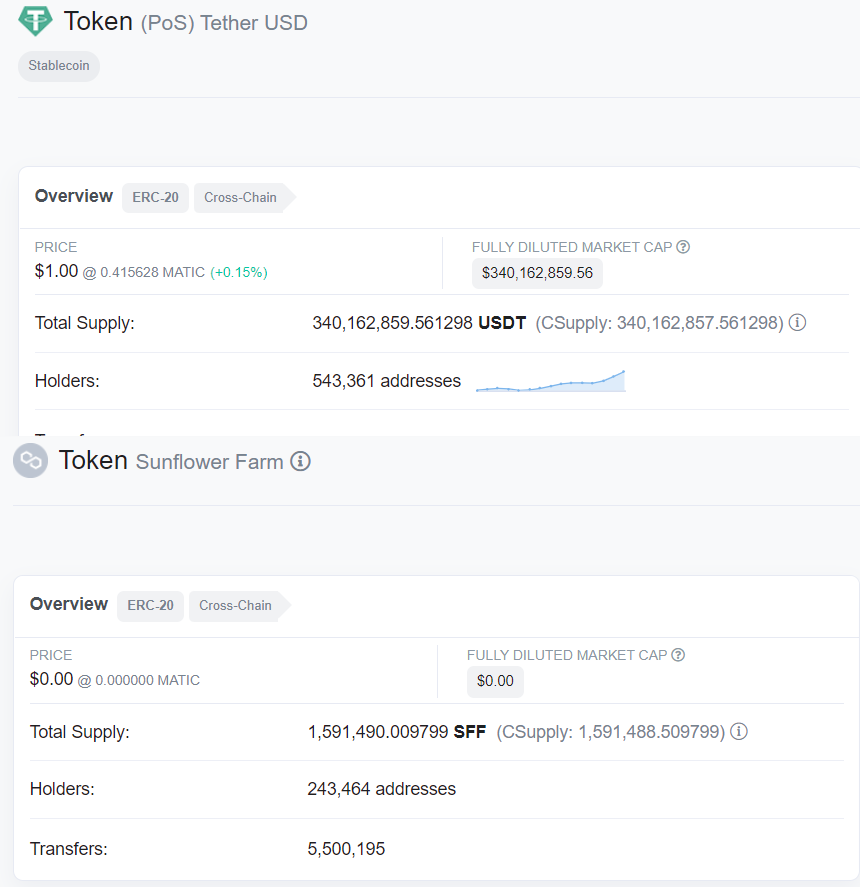Click the 5,500,195 transfers count
Viewport: 860px width, 887px height.
346,849
